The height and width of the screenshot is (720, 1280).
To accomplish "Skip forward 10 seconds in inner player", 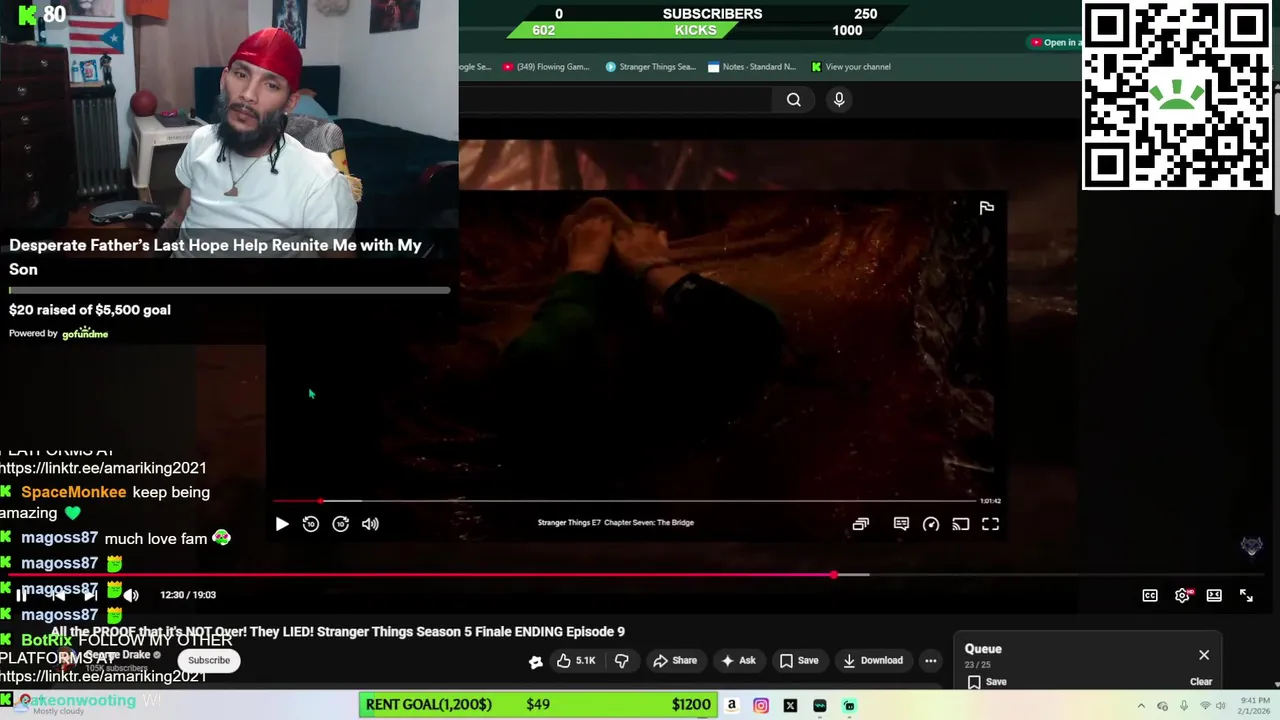I will click(x=341, y=524).
